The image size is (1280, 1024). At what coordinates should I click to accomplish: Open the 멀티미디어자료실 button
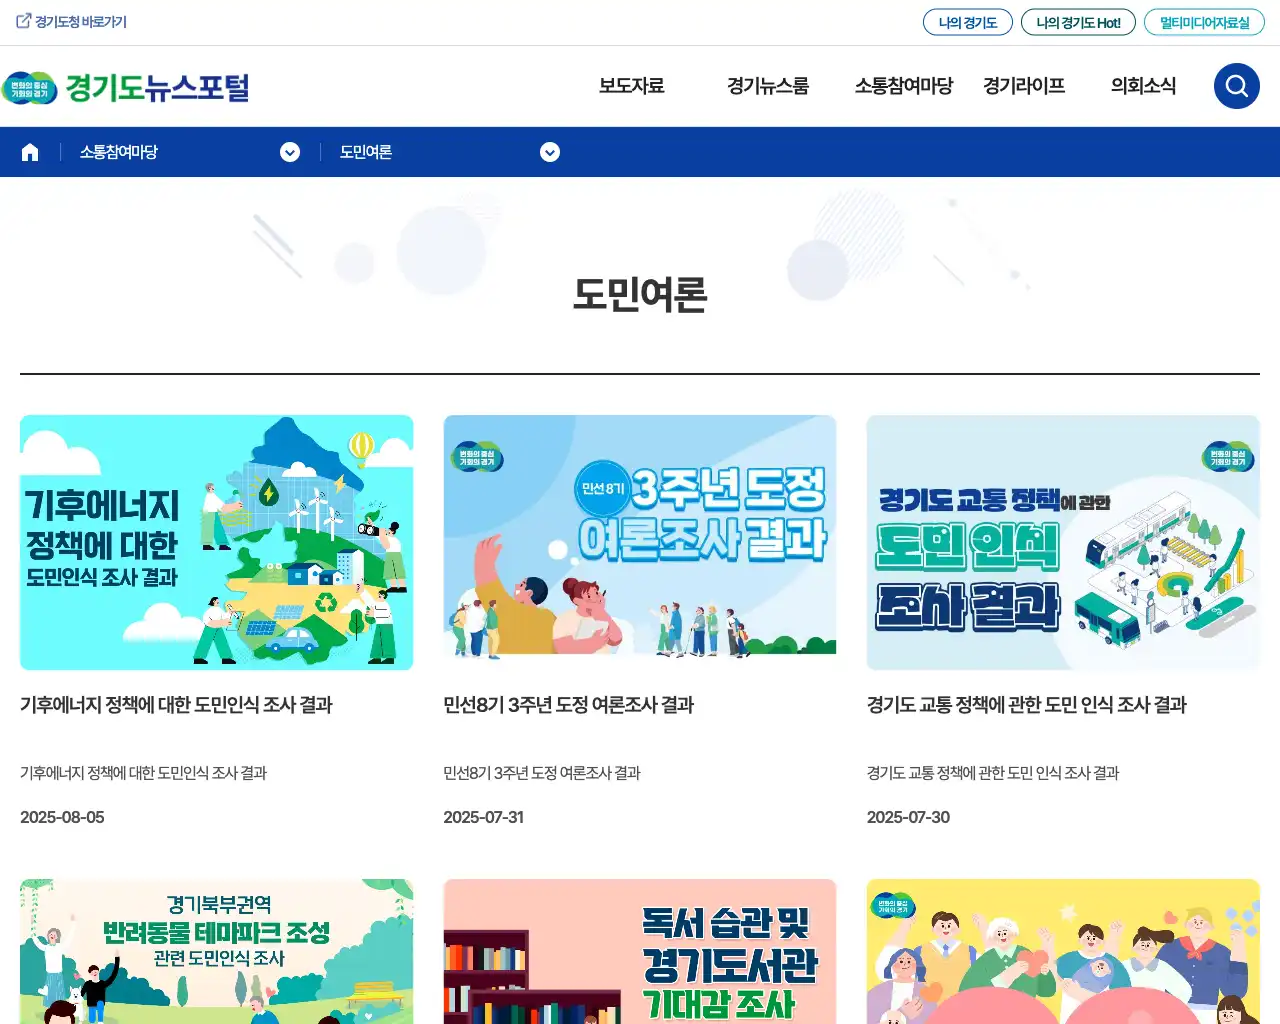click(1204, 22)
